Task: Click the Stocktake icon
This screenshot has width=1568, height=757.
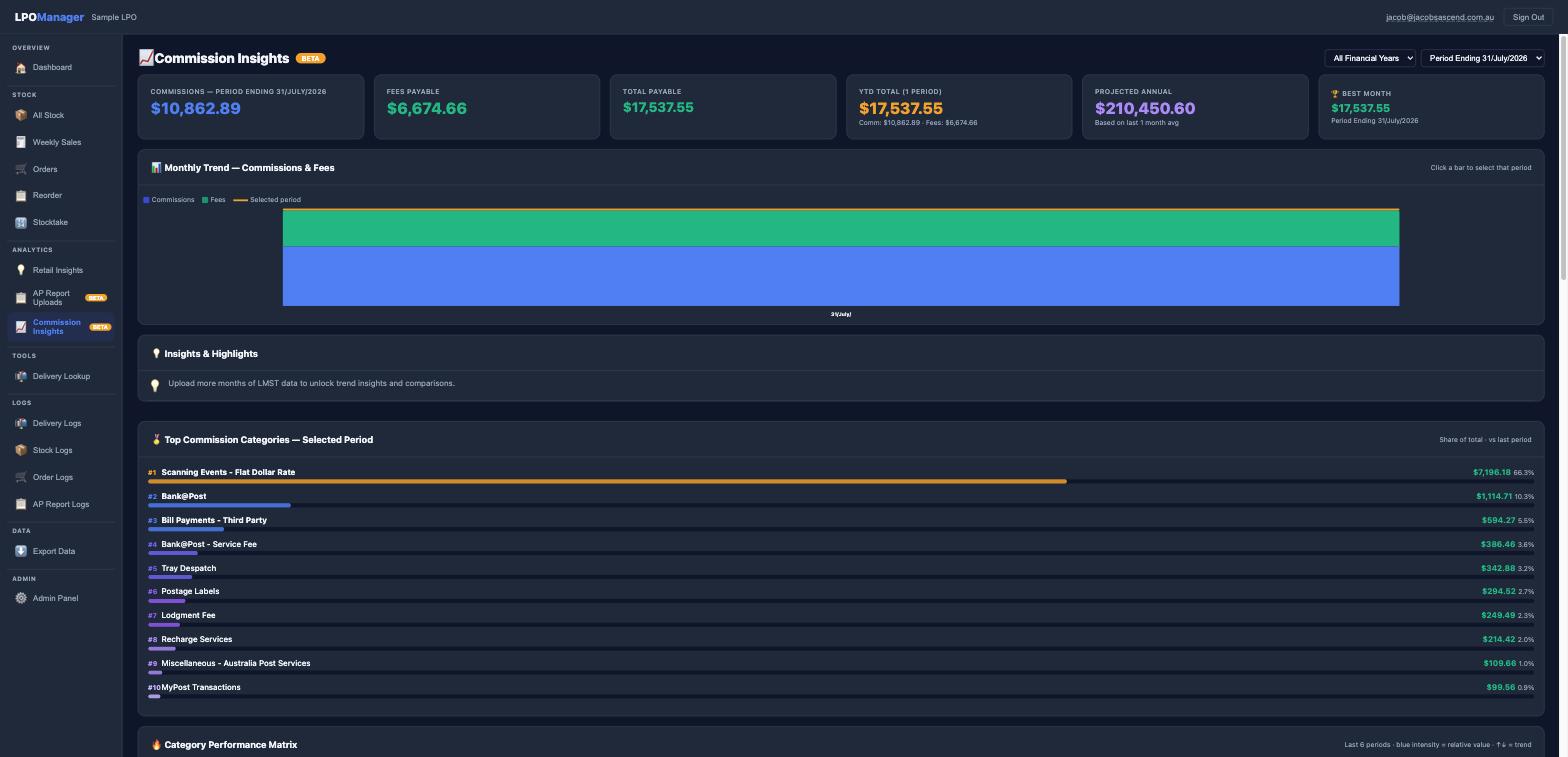Action: [x=21, y=222]
